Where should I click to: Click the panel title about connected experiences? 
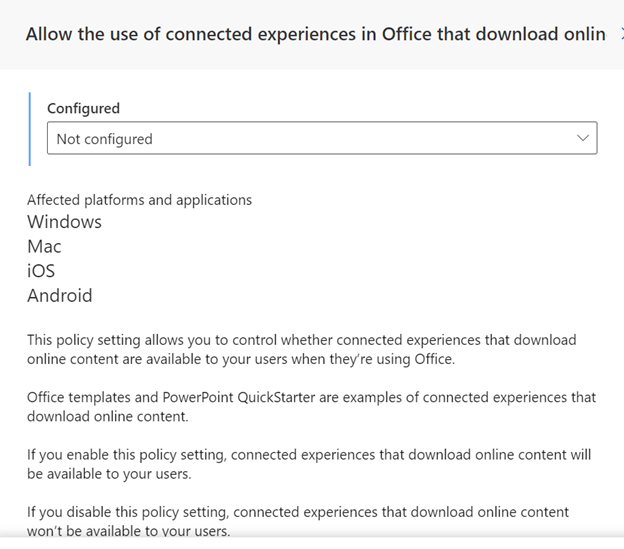point(316,34)
